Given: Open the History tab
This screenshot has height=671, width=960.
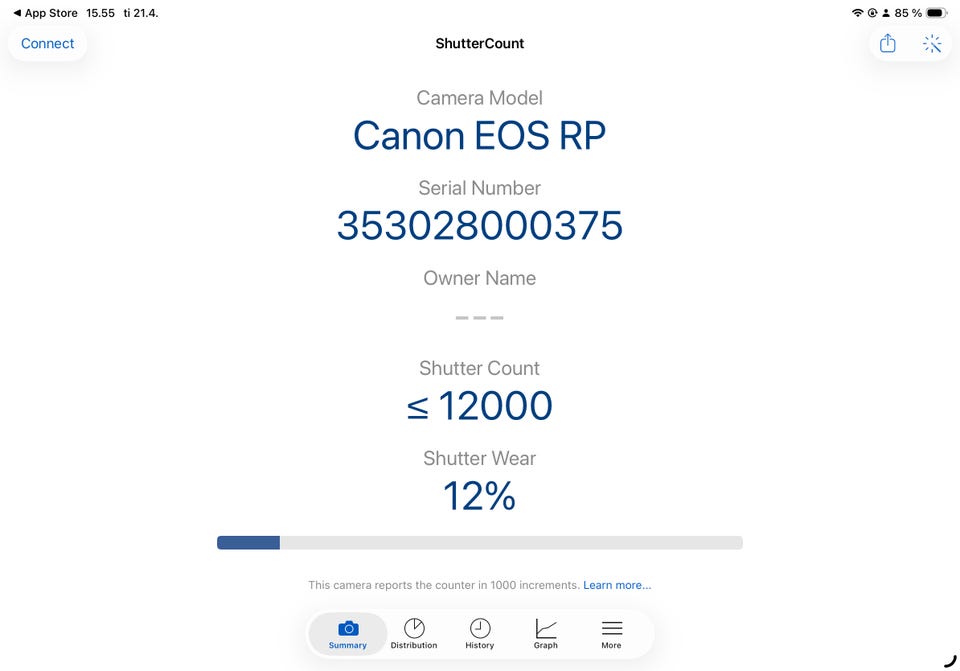Looking at the screenshot, I should 480,634.
